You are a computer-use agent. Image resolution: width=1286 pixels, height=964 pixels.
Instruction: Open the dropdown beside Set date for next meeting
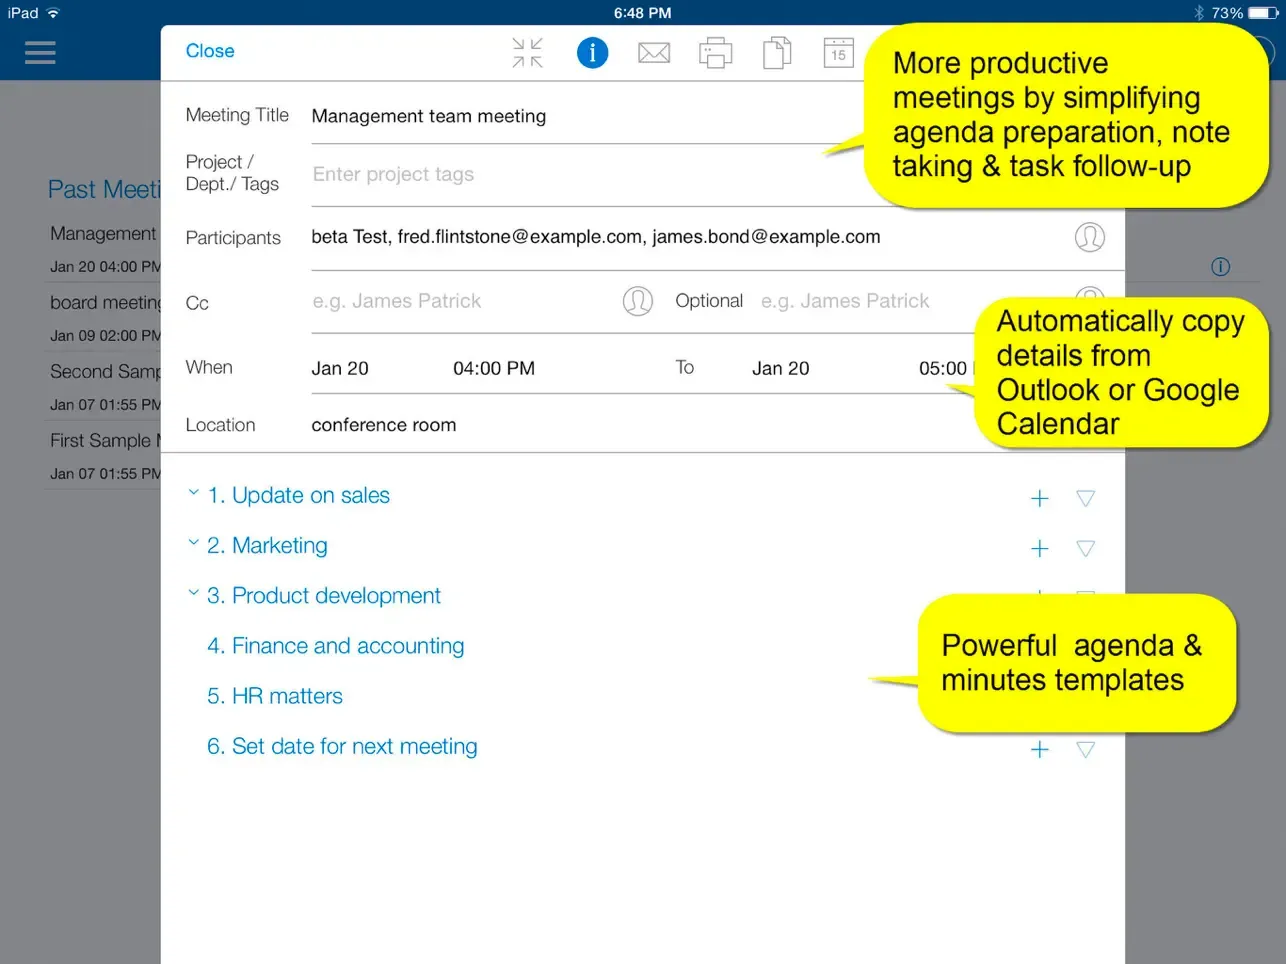pos(1086,749)
